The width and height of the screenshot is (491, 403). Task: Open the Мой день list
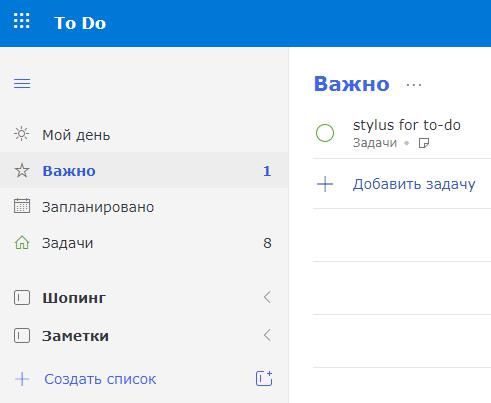pyautogui.click(x=144, y=135)
